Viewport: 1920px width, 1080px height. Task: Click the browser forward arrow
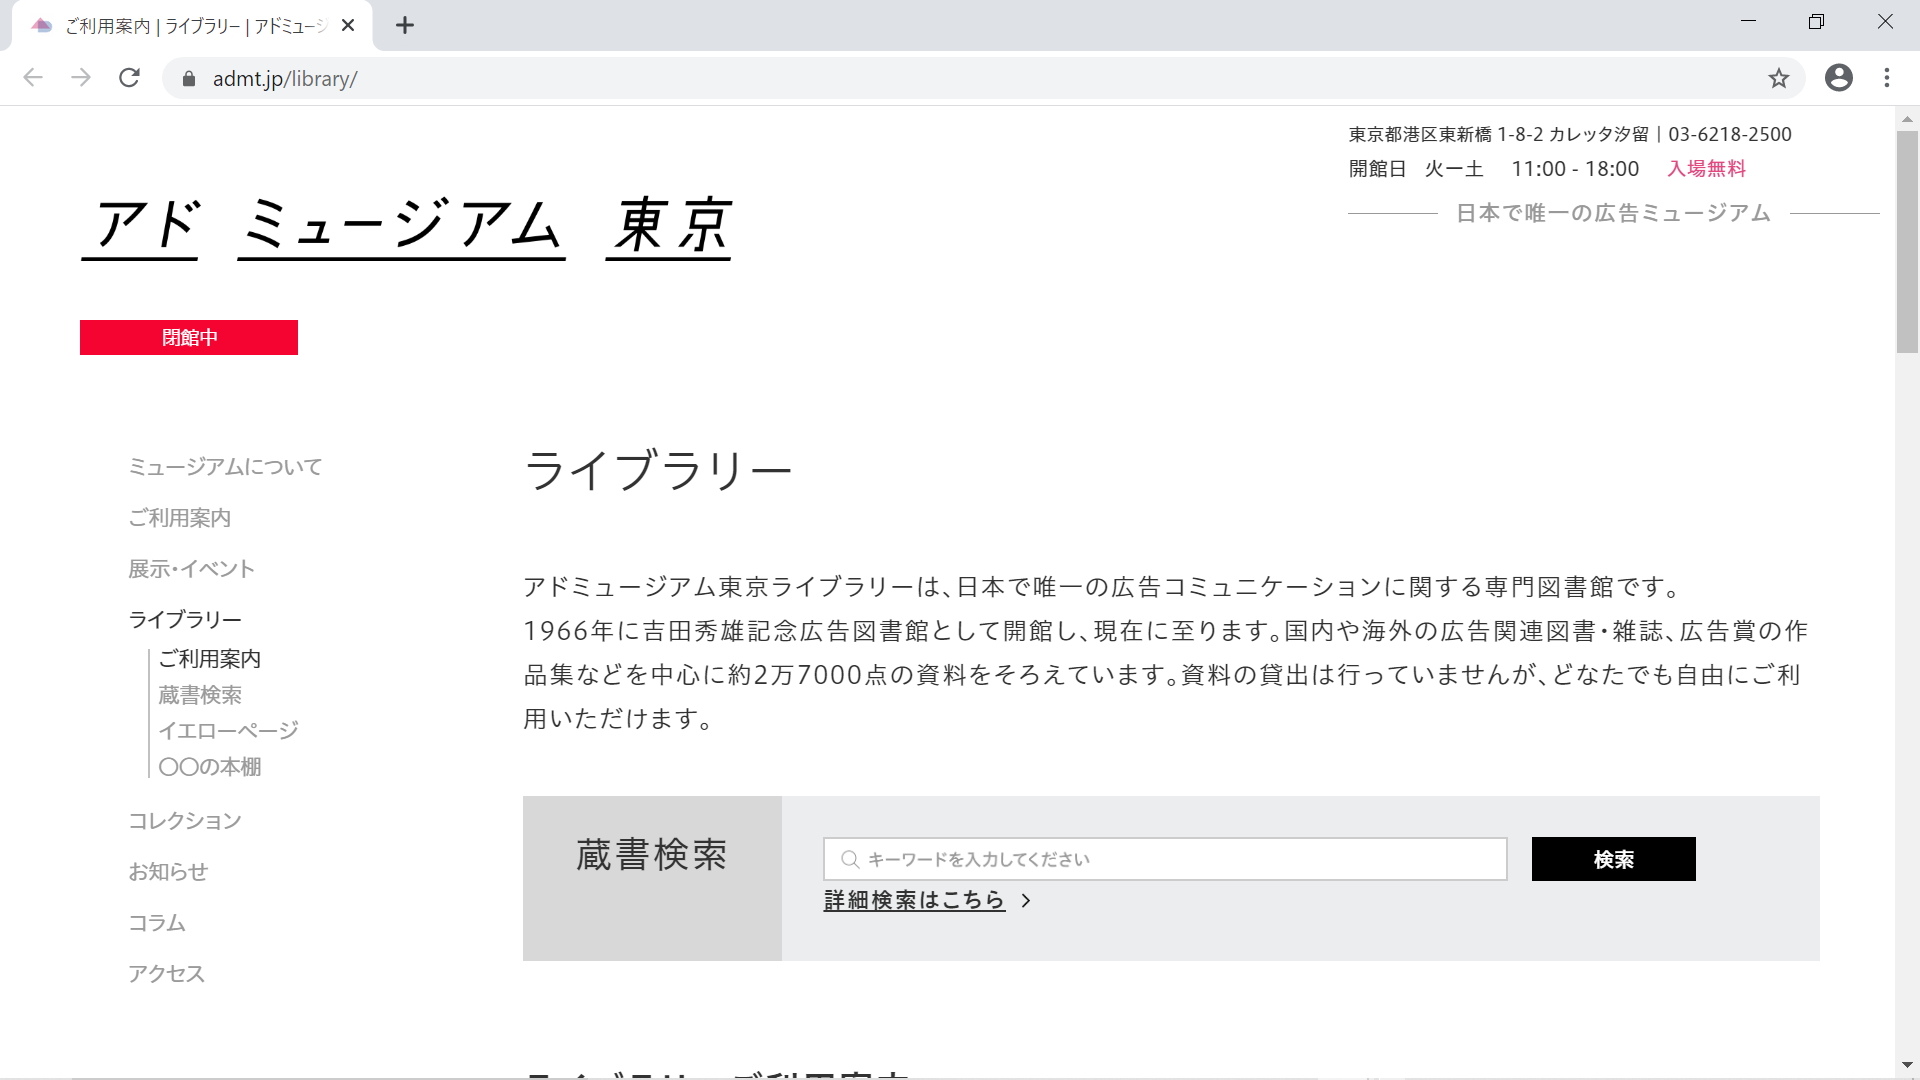click(x=81, y=78)
